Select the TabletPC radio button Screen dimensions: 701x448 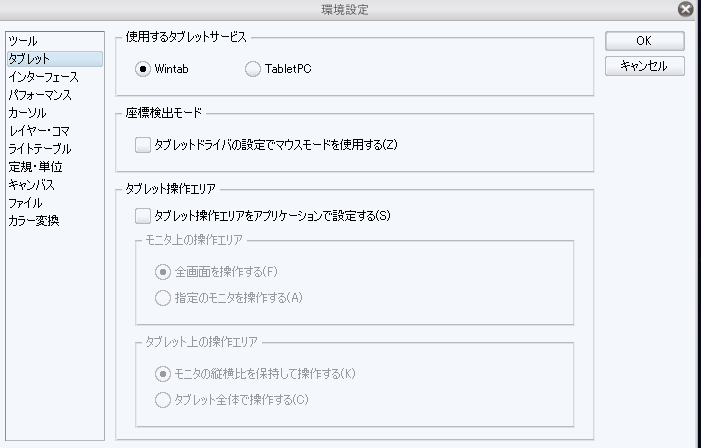tap(252, 69)
